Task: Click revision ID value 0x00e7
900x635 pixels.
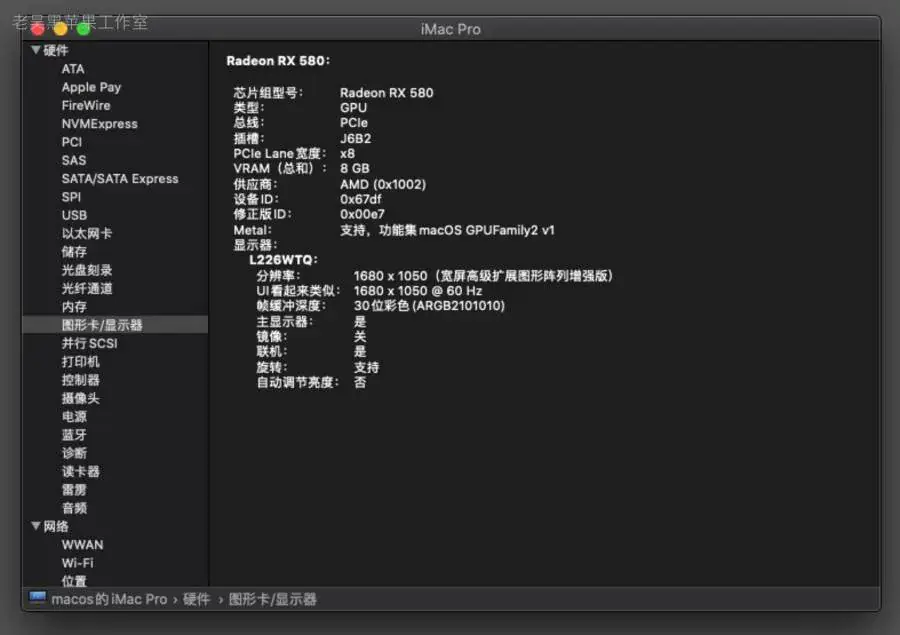Action: (x=362, y=214)
